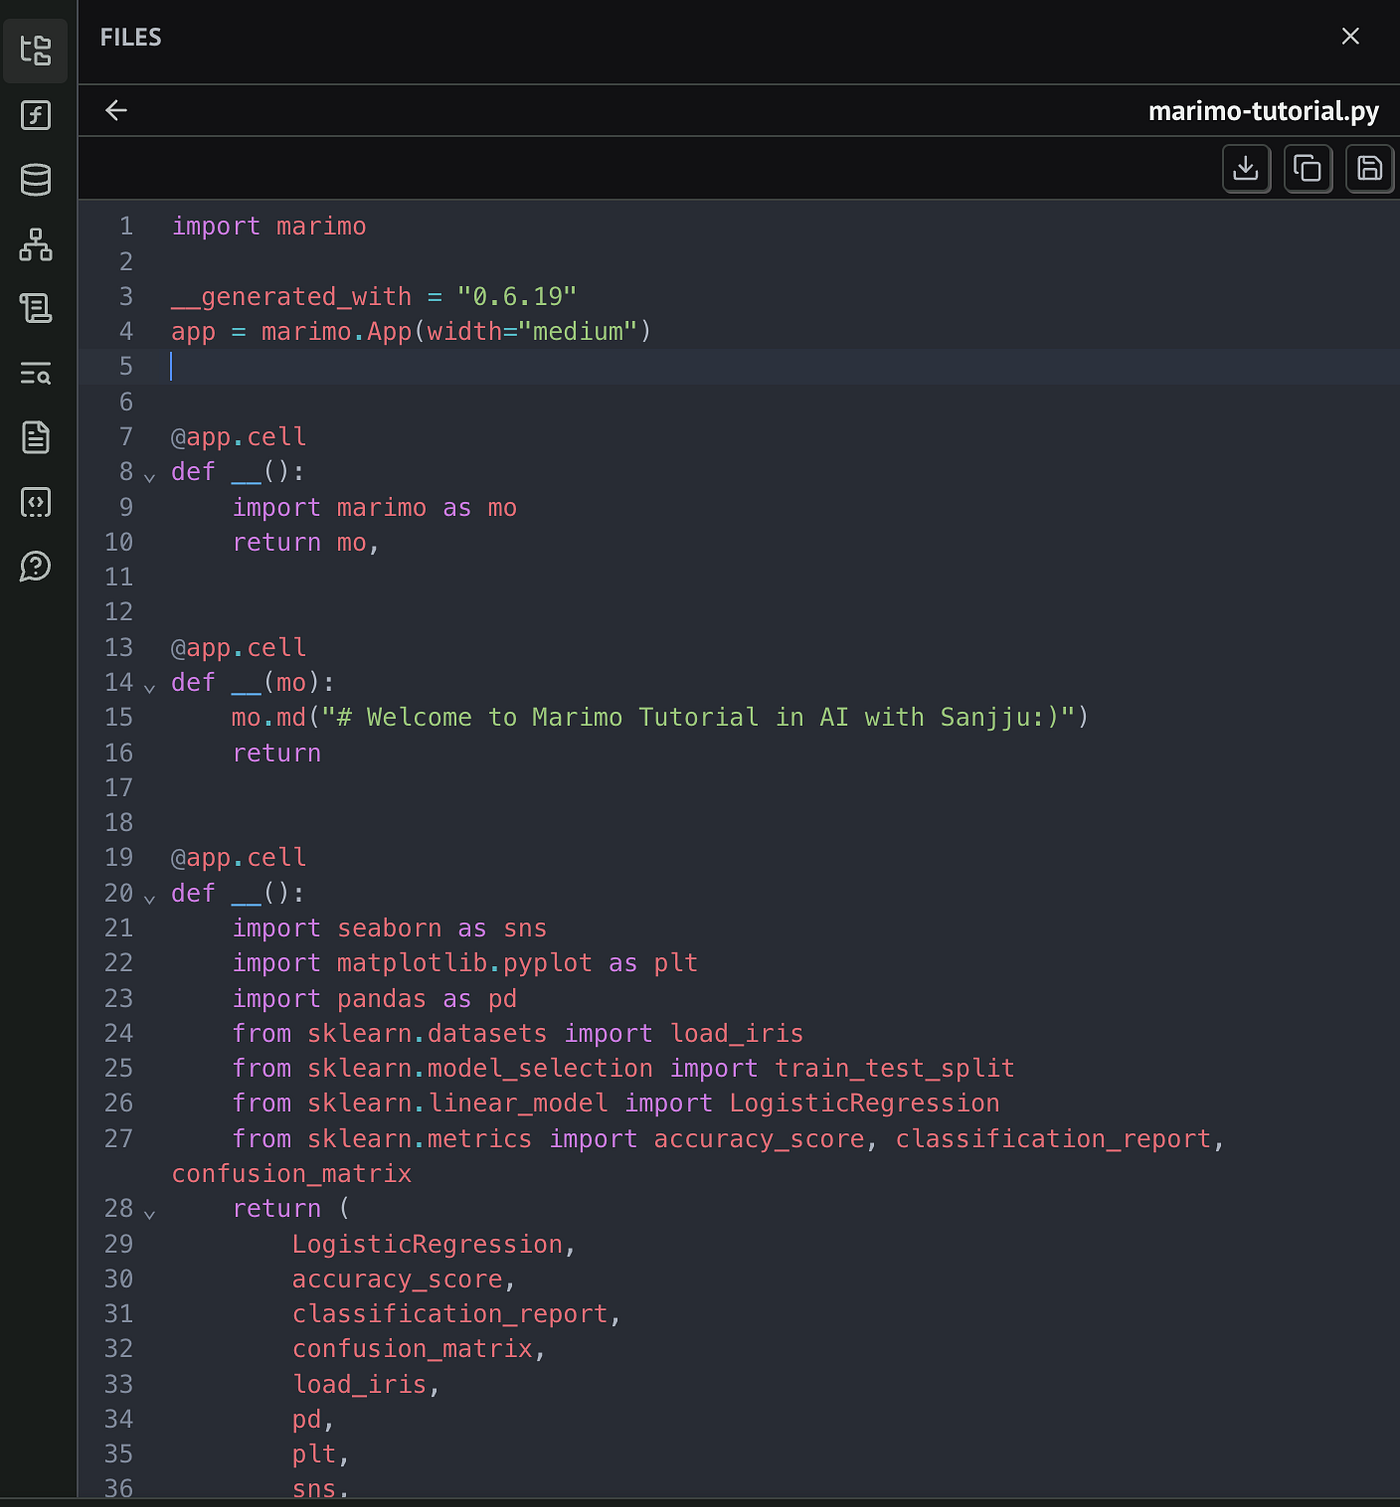Collapse the def __(mo) block at line 14
1400x1507 pixels.
[150, 688]
